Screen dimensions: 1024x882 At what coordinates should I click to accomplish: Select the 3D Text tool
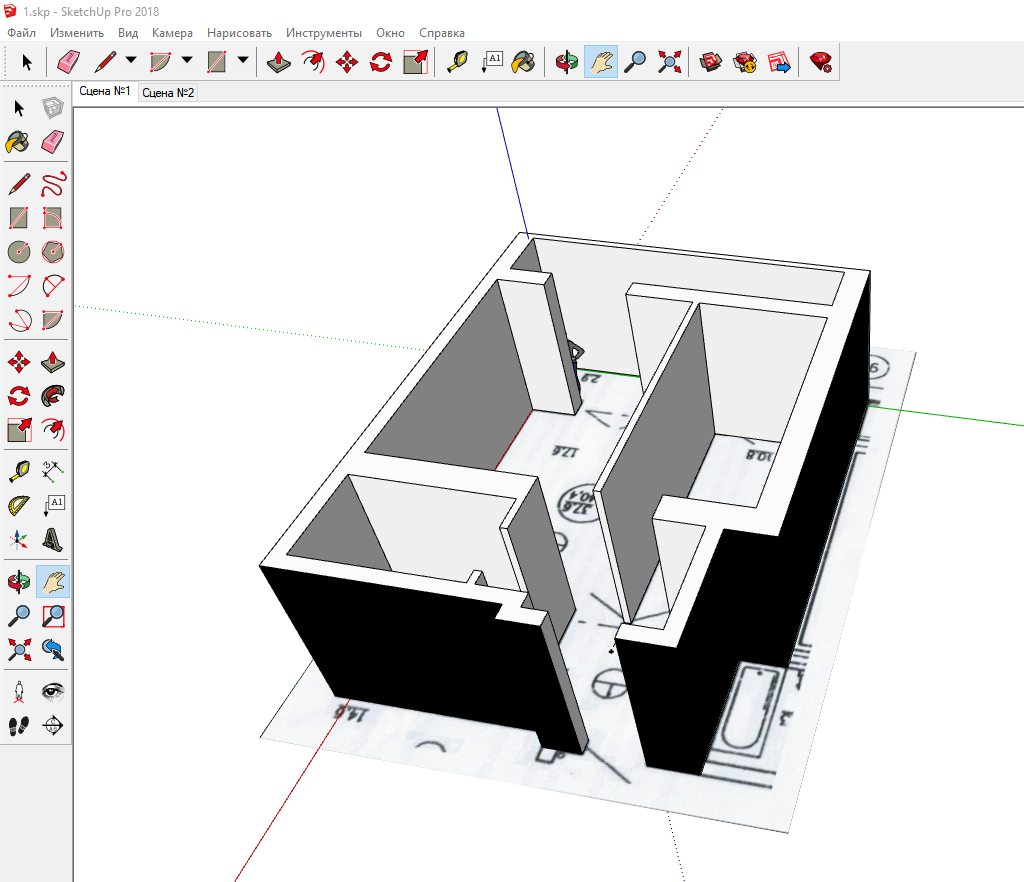(x=53, y=540)
